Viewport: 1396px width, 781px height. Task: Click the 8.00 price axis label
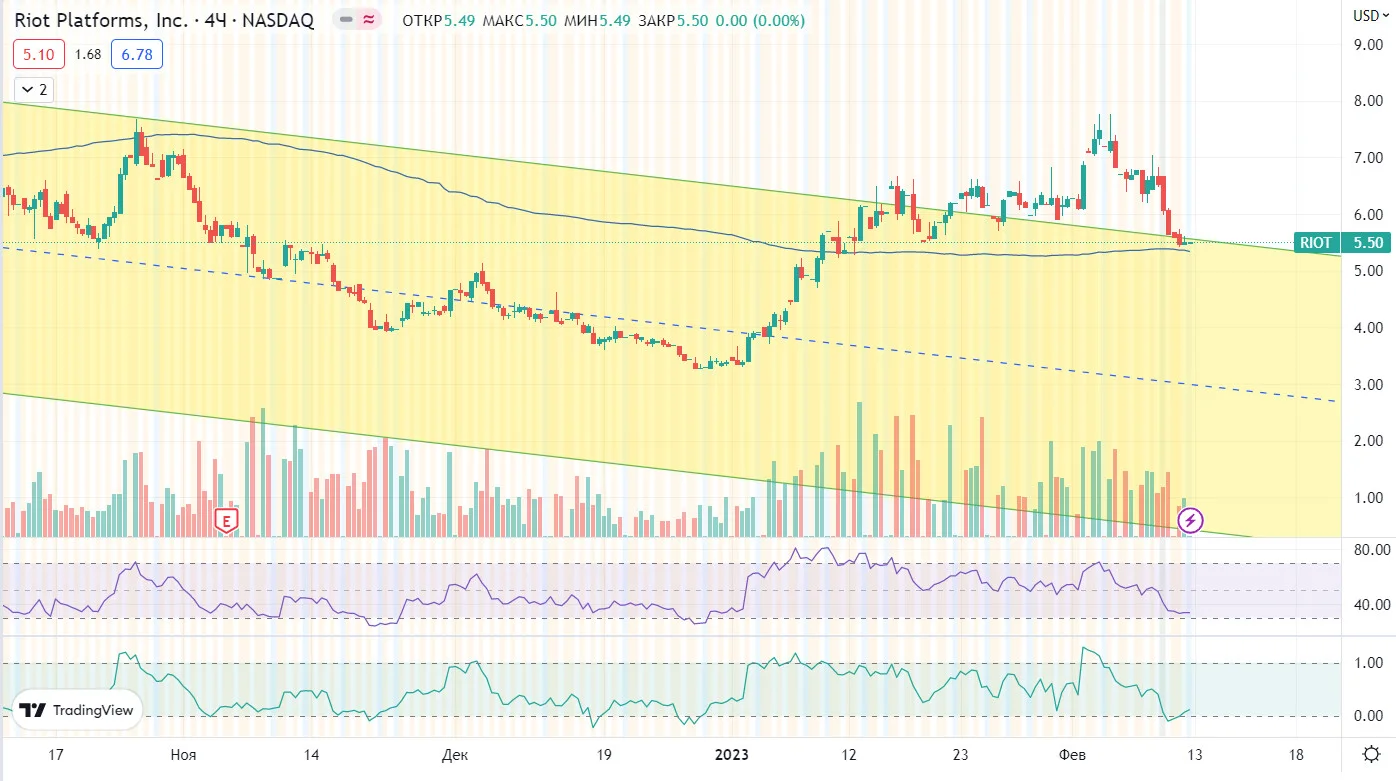(1366, 101)
